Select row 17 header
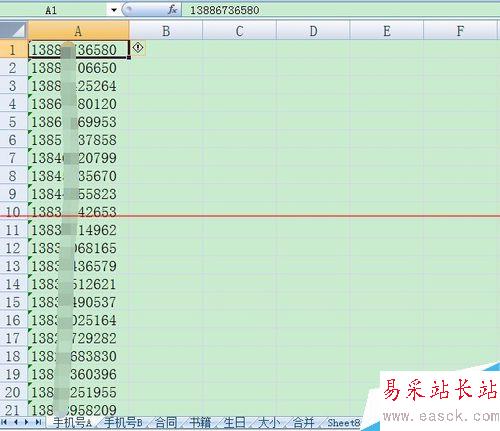The width and height of the screenshot is (500, 431). click(13, 338)
